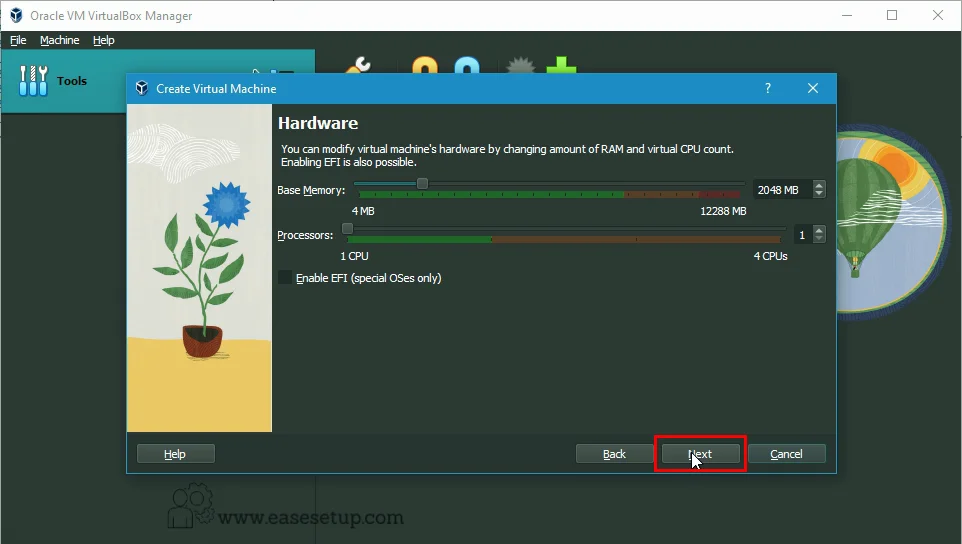Click the 4 MB minimum memory label

click(363, 211)
